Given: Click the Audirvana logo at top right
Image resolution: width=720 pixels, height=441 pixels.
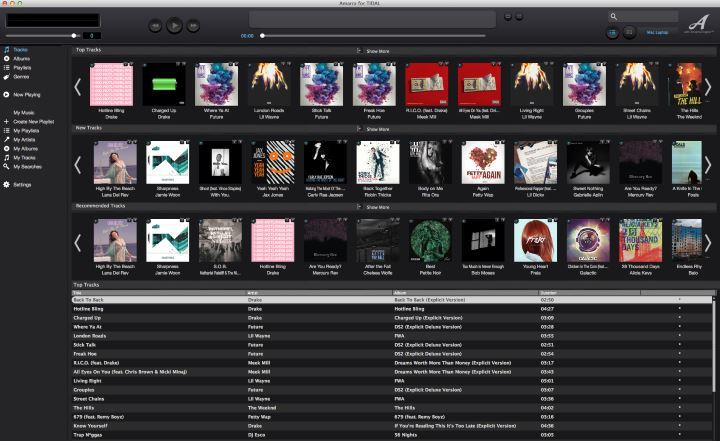Looking at the screenshot, I should (698, 23).
